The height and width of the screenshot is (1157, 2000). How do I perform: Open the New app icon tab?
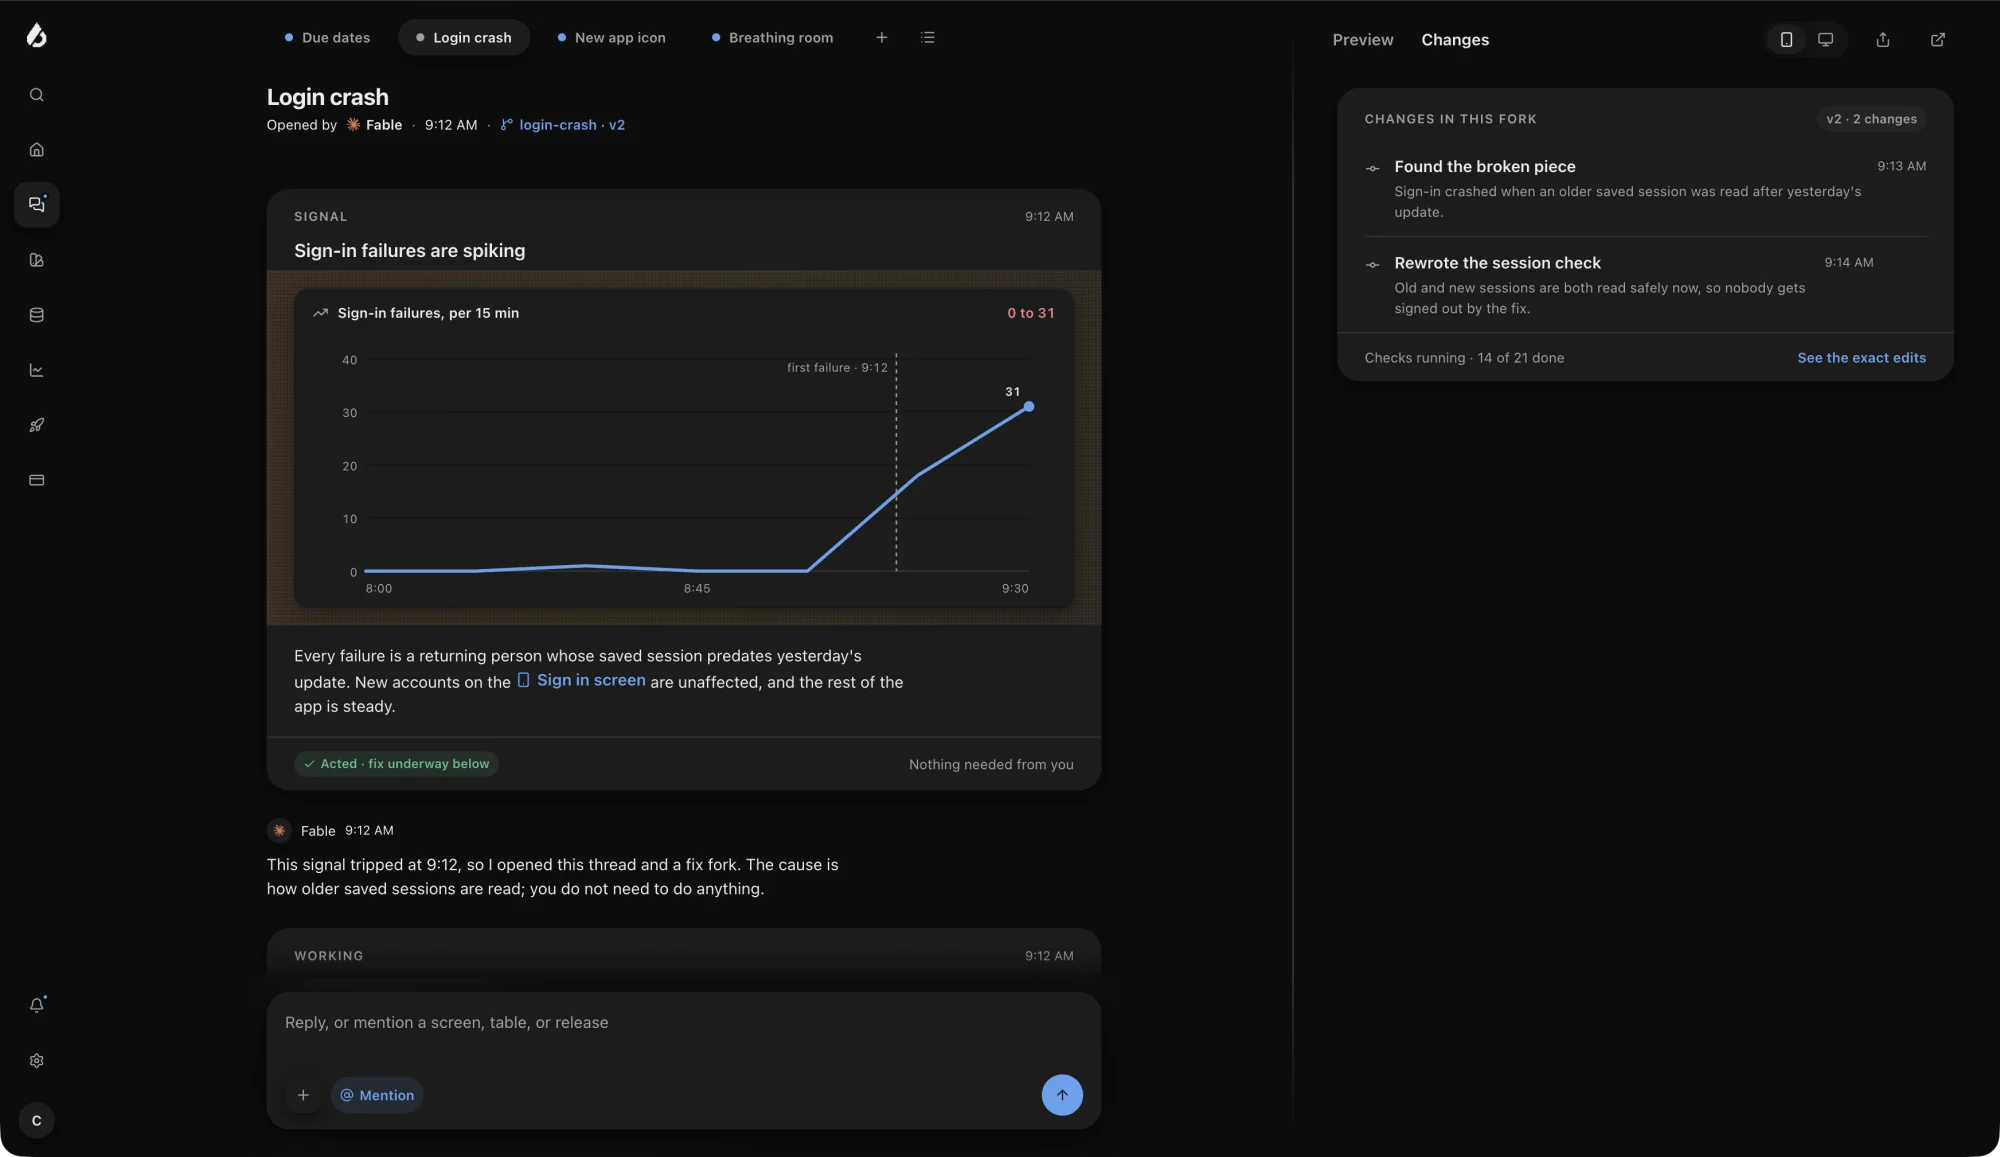click(x=611, y=38)
